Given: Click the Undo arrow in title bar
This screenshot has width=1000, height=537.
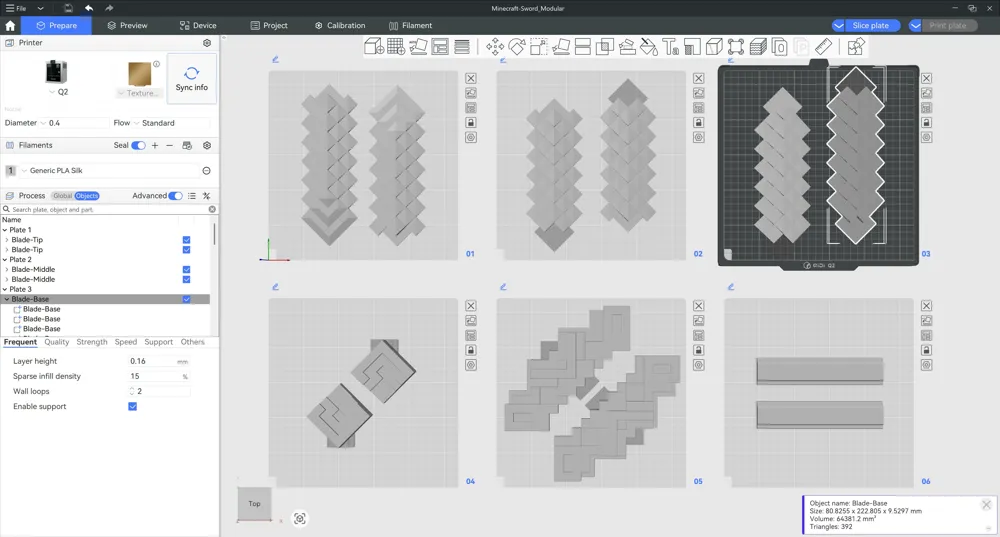Looking at the screenshot, I should pyautogui.click(x=89, y=8).
